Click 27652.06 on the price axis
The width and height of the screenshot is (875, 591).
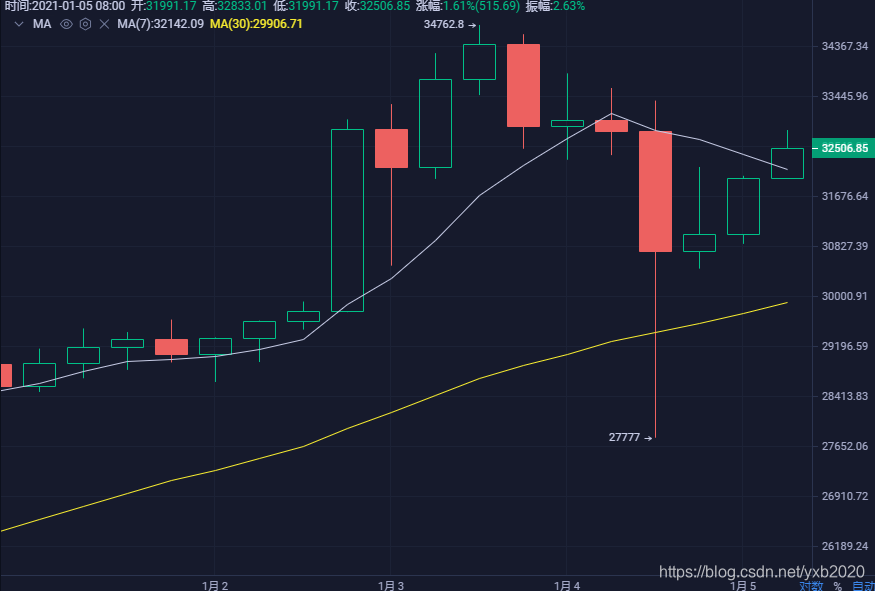(x=845, y=446)
